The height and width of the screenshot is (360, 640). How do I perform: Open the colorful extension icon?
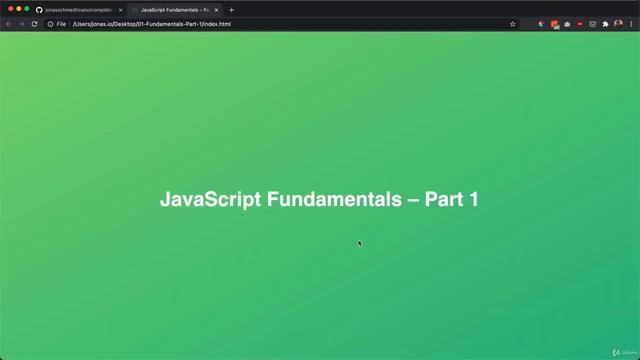(x=541, y=24)
